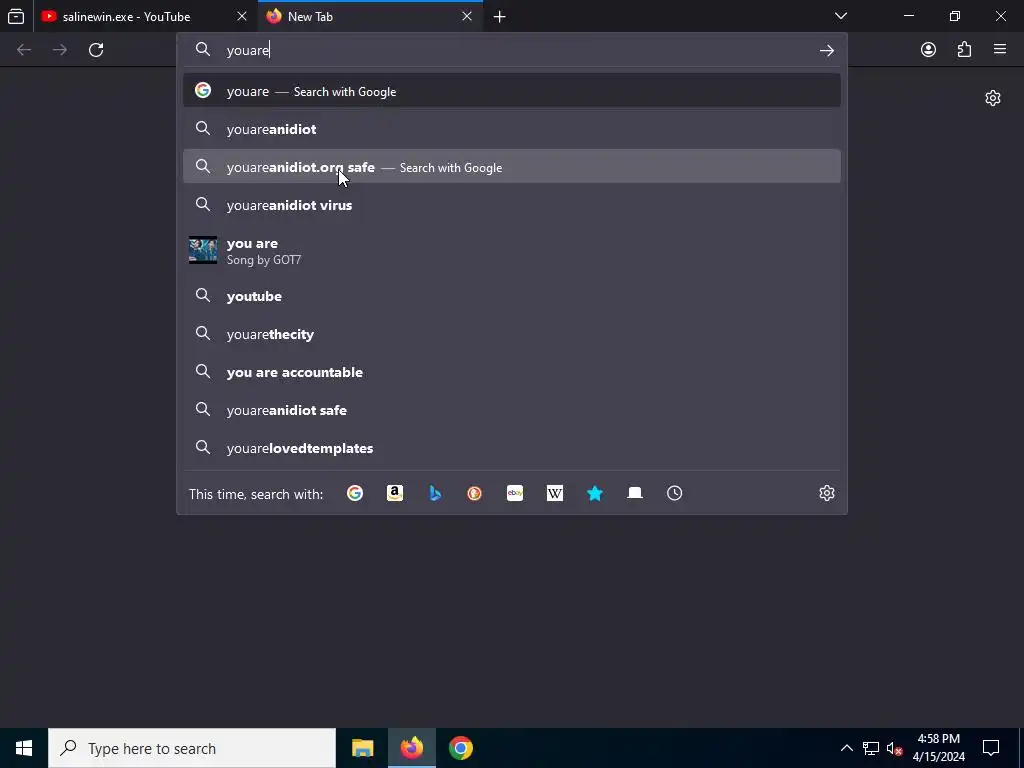Choose the 'youareanidiot' suggestion
Image resolution: width=1024 pixels, height=768 pixels.
(x=512, y=129)
